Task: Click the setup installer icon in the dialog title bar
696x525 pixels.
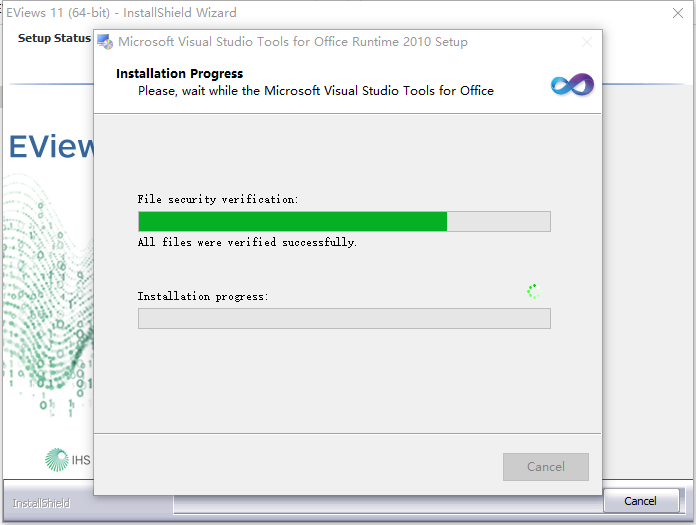Action: [x=105, y=42]
